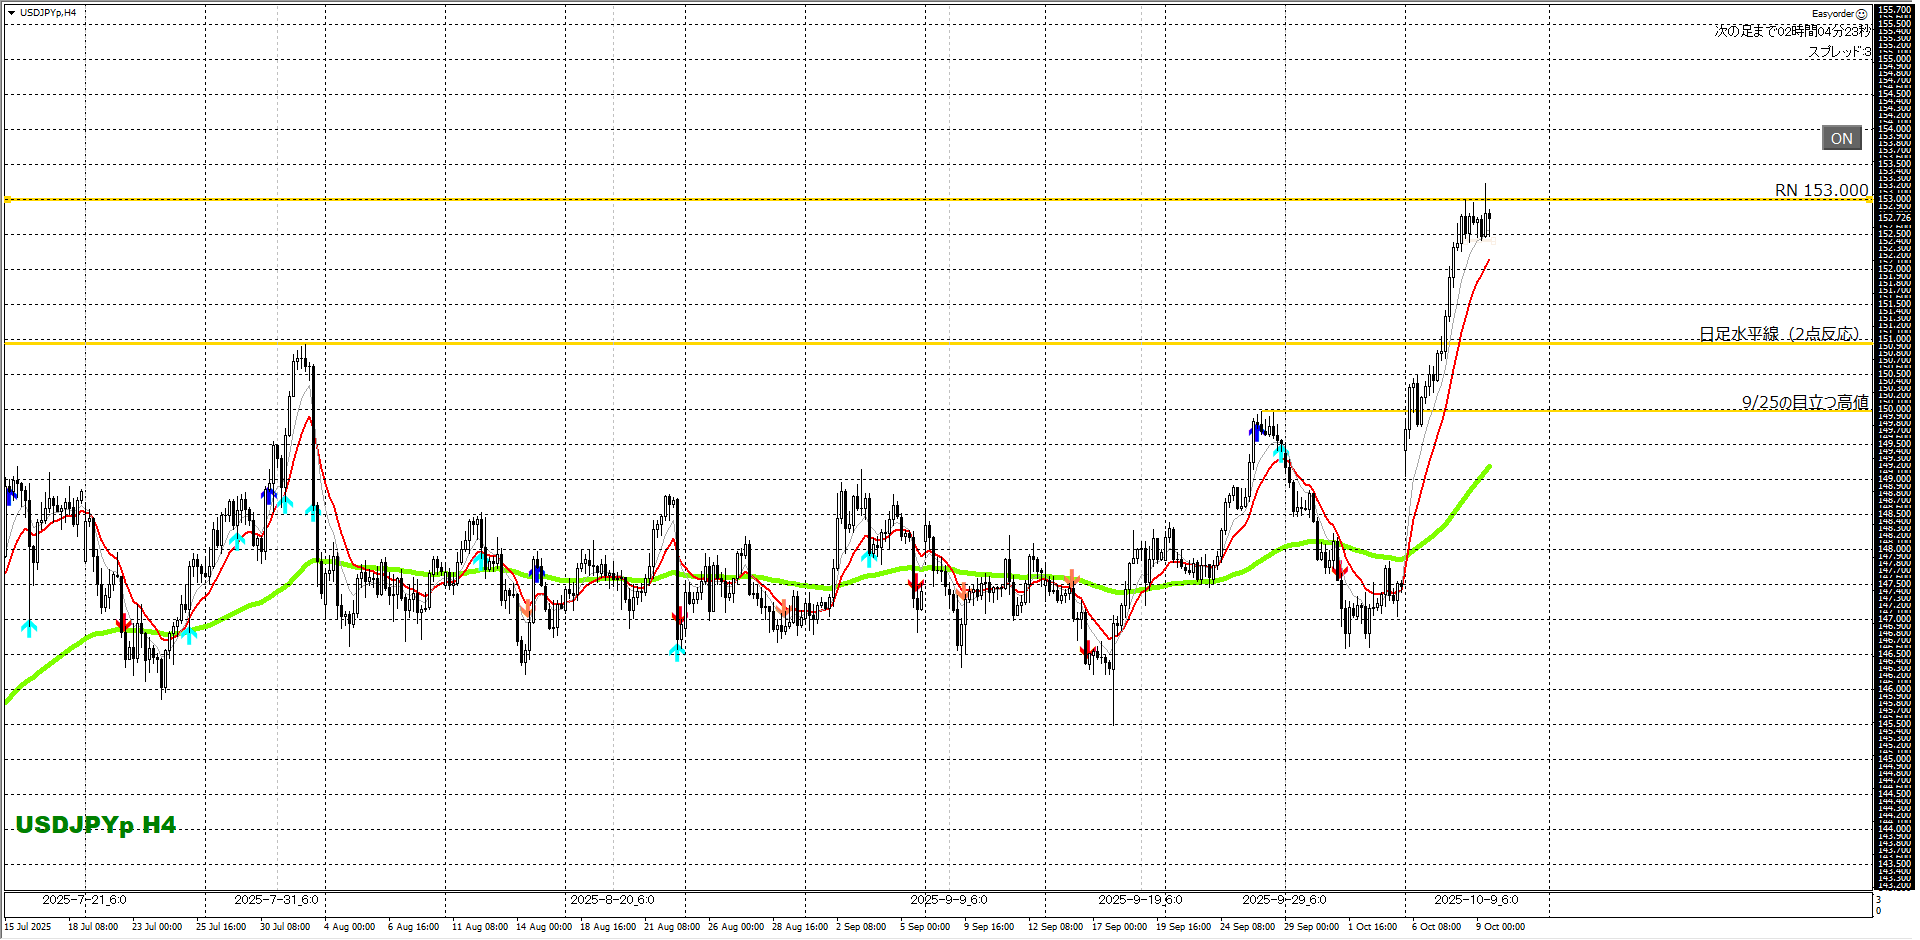Viewport: 1920px width, 940px height.
Task: Open the USDJPYp,H4 chart dropdown triangle
Action: [x=11, y=13]
